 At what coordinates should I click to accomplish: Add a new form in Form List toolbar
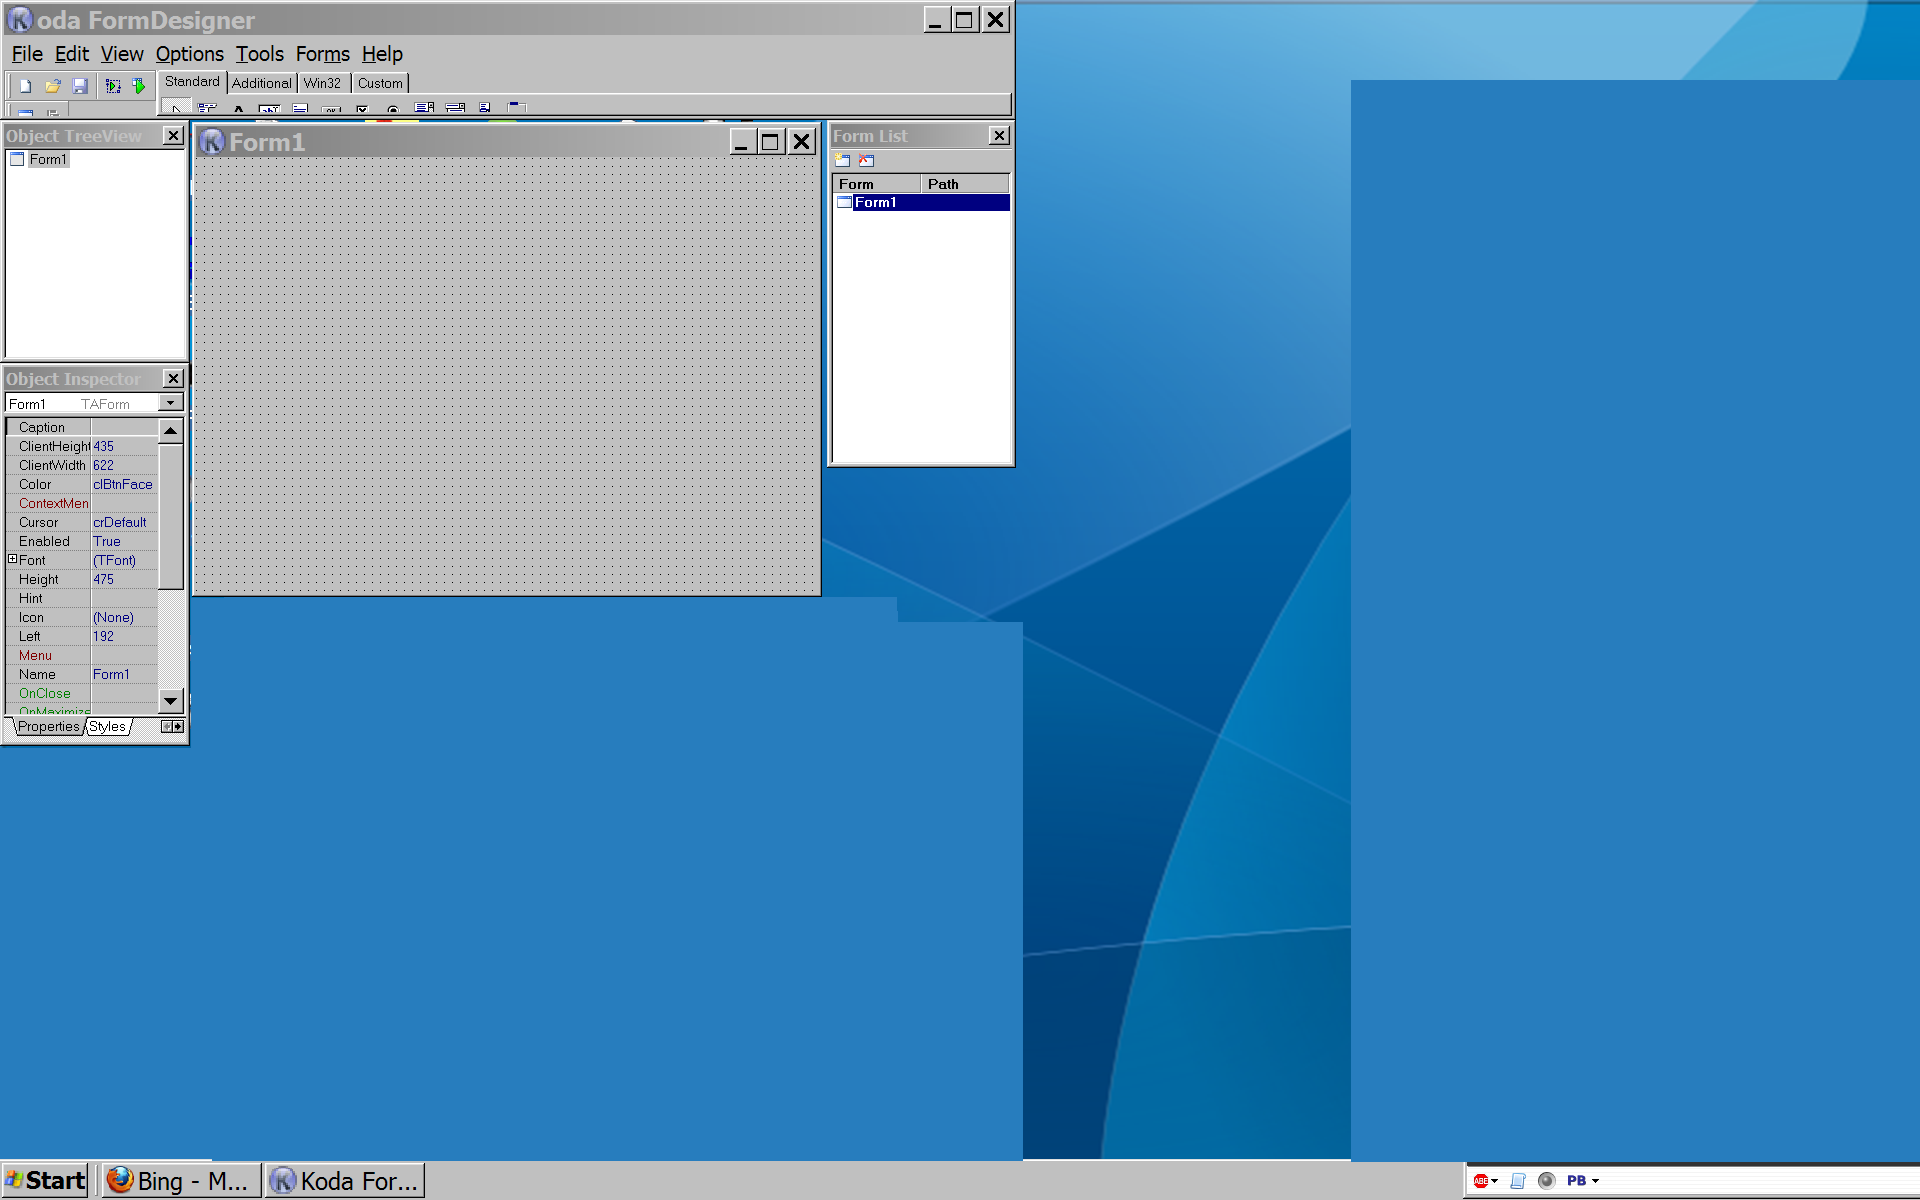coord(843,160)
